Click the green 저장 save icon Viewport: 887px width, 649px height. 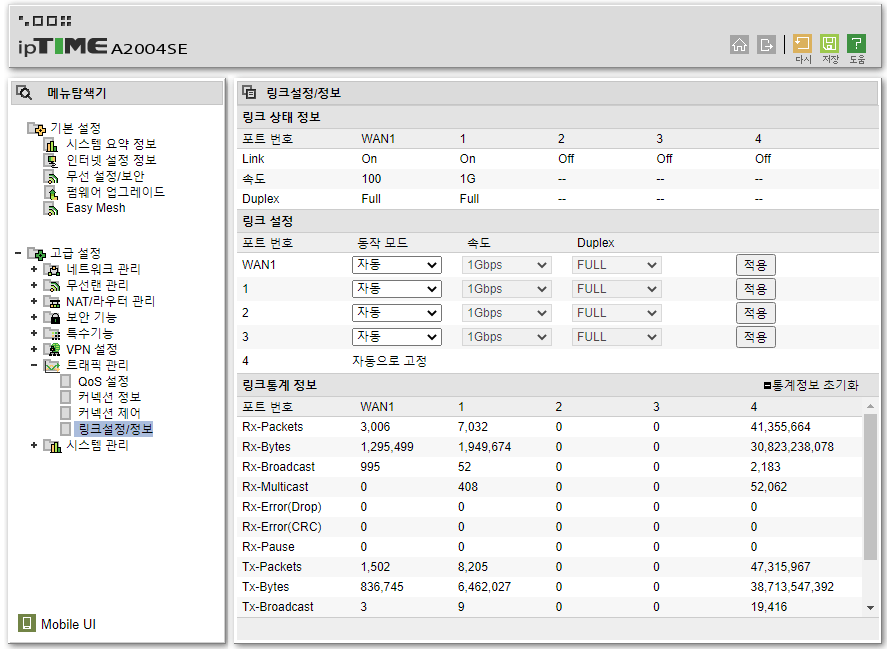[x=829, y=44]
